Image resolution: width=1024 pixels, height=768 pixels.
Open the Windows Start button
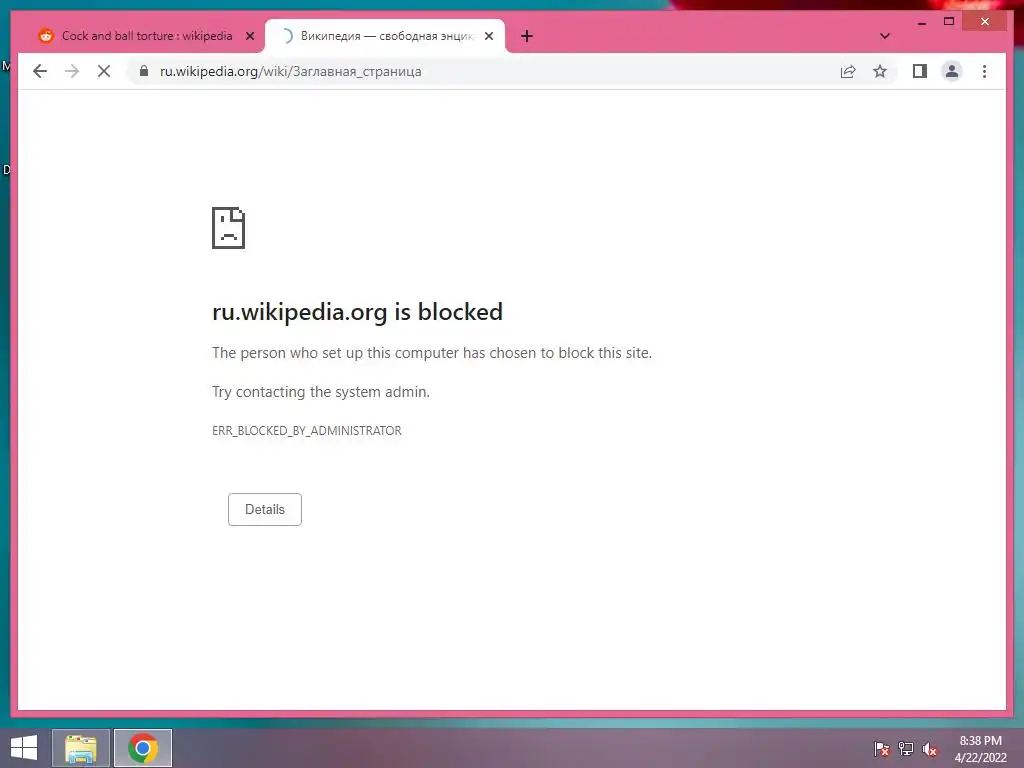click(24, 748)
